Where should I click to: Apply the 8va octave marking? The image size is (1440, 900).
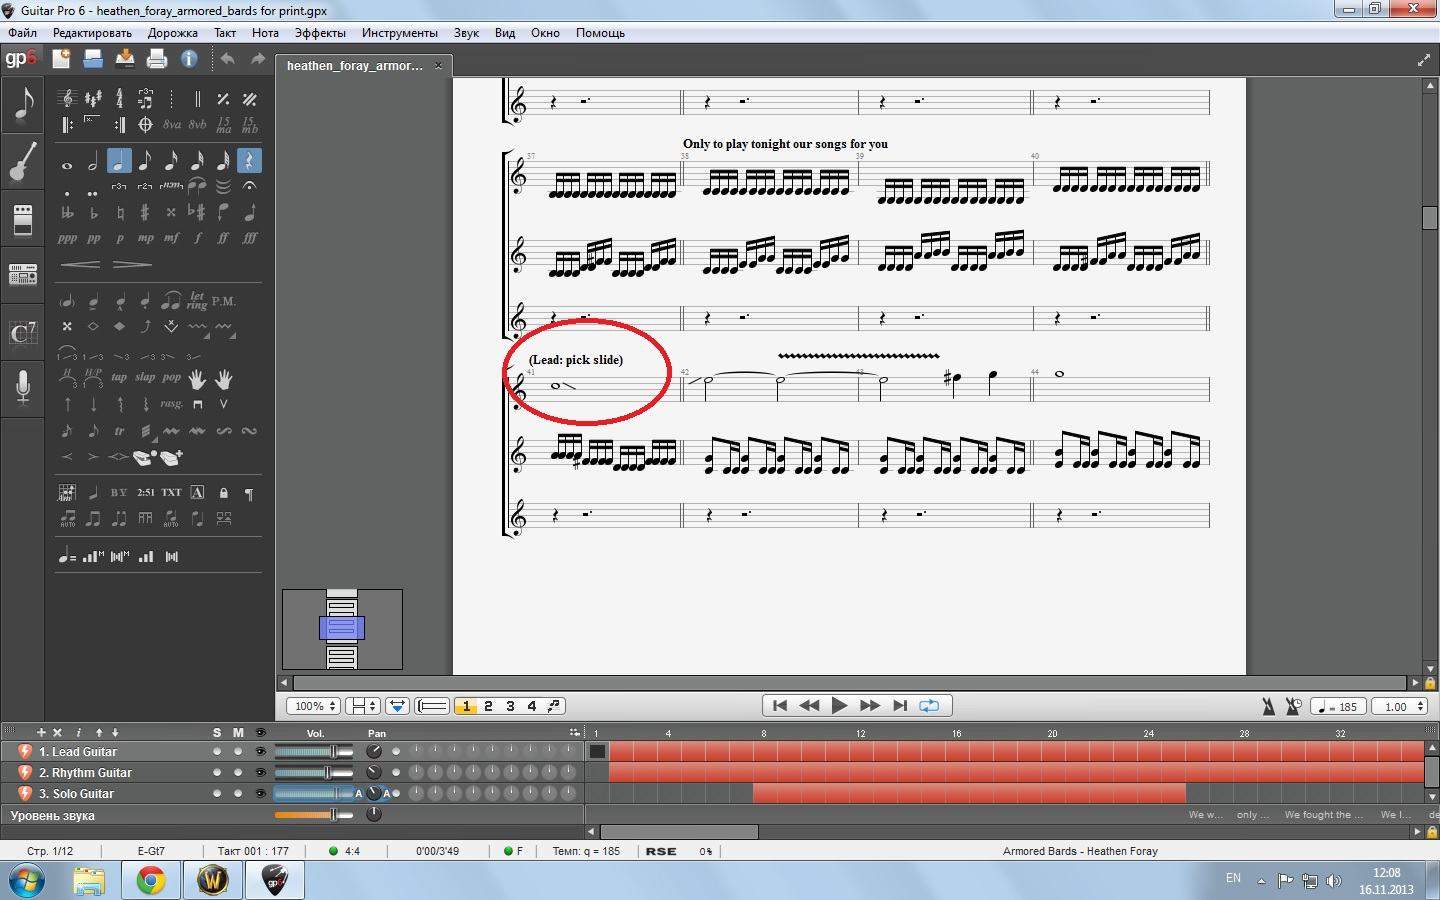click(x=172, y=124)
